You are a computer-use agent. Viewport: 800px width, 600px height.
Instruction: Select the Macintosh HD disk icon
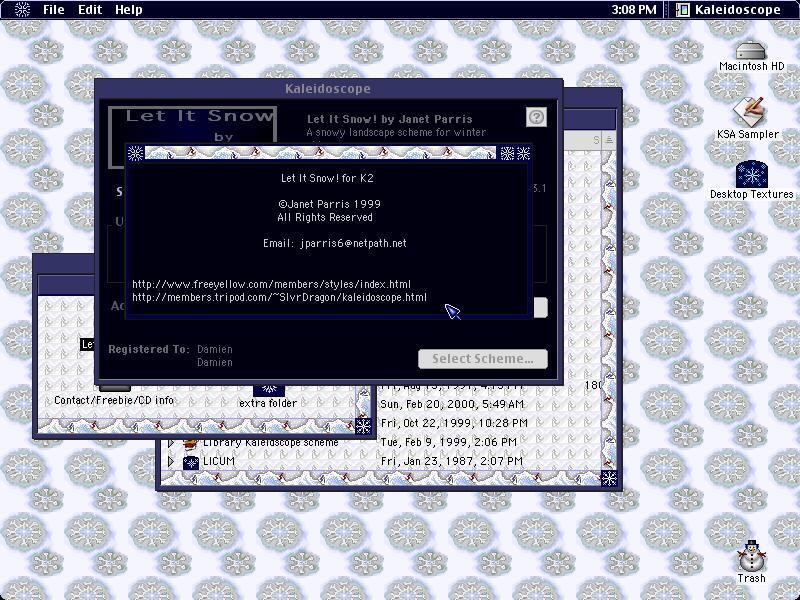pyautogui.click(x=751, y=51)
